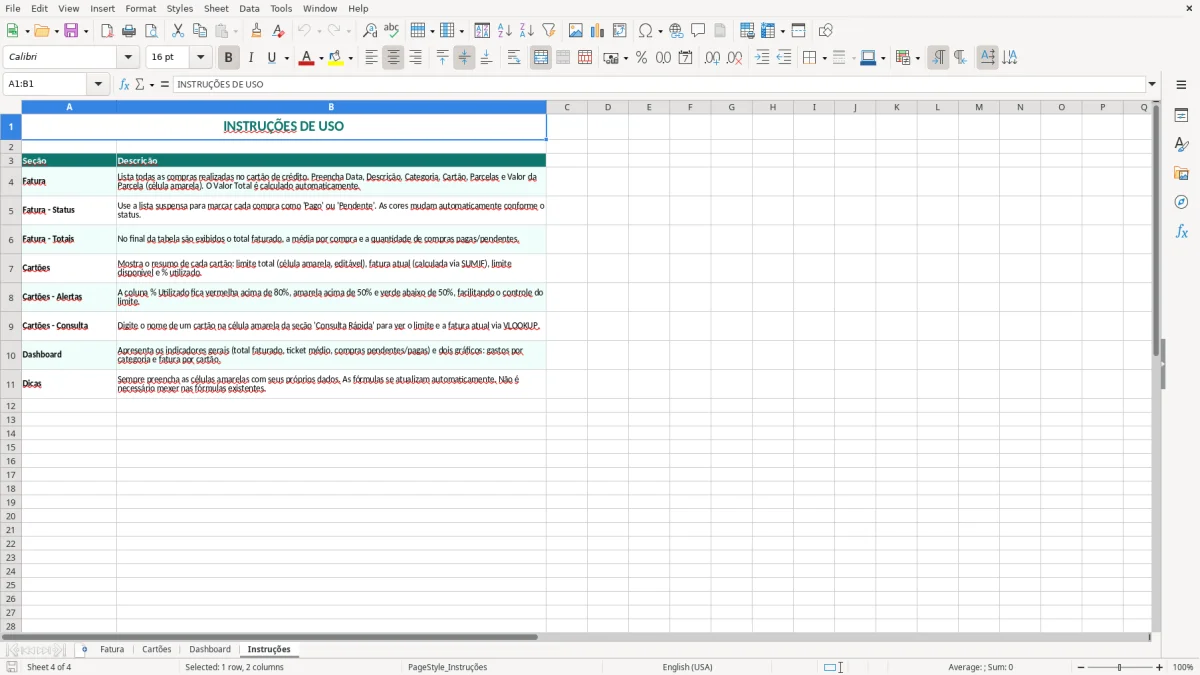Click the Insert Image icon
The image size is (1200, 675).
point(576,31)
